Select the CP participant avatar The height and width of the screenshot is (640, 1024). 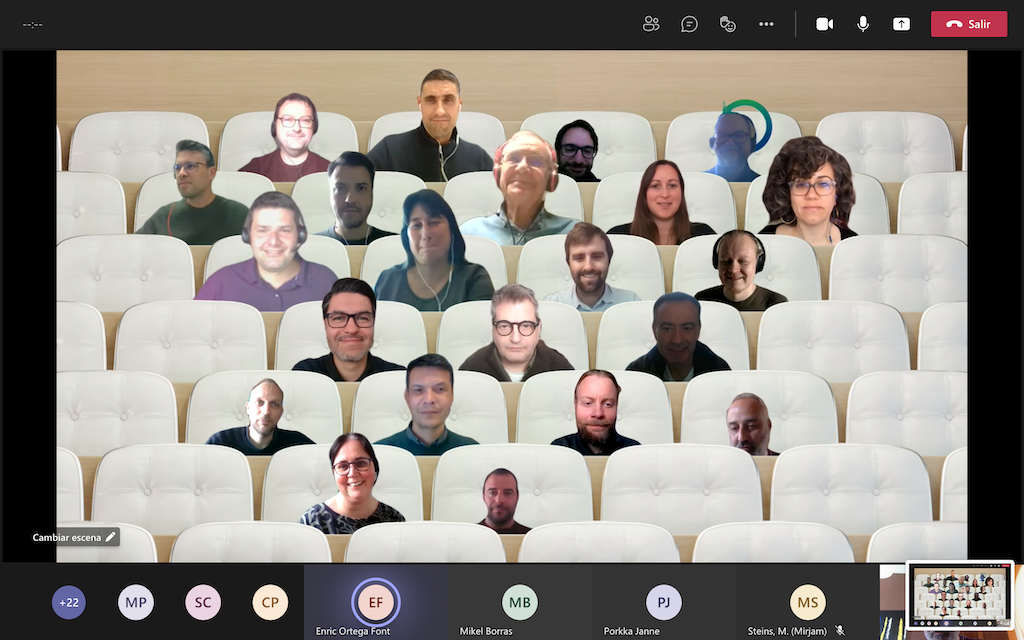click(270, 602)
